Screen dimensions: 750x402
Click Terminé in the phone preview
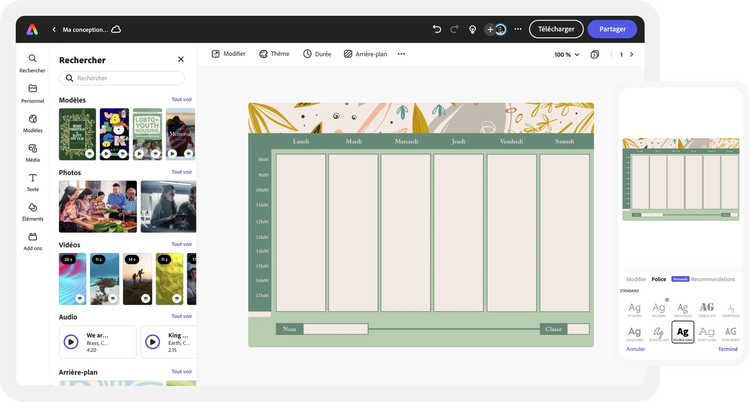click(728, 349)
